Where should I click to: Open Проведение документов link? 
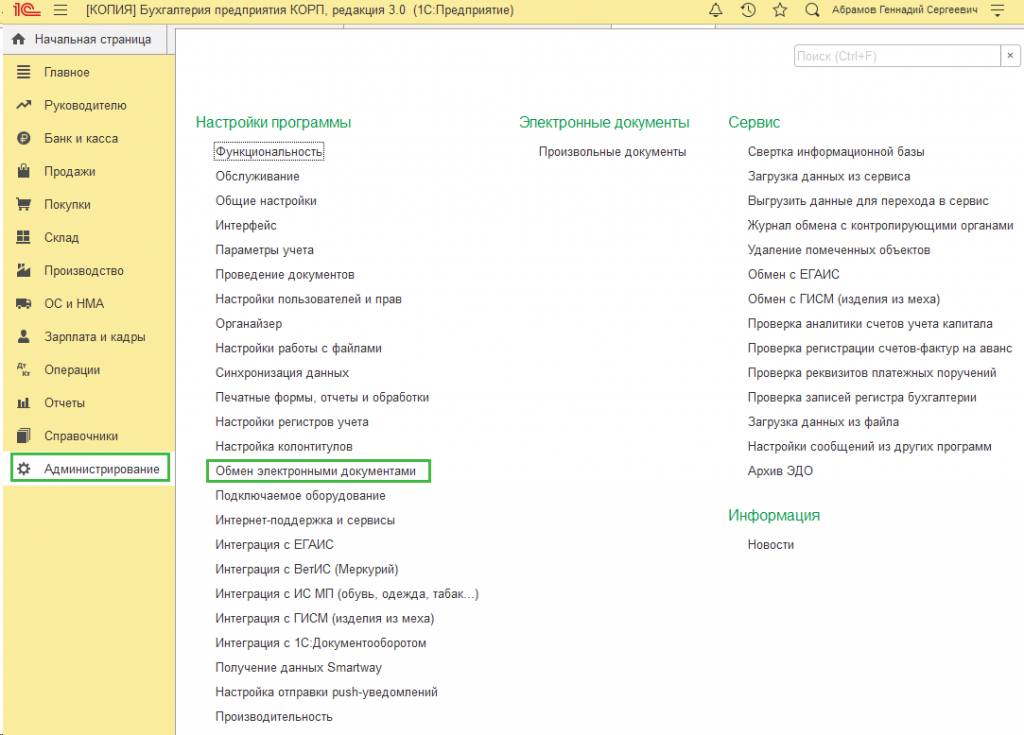(x=285, y=274)
